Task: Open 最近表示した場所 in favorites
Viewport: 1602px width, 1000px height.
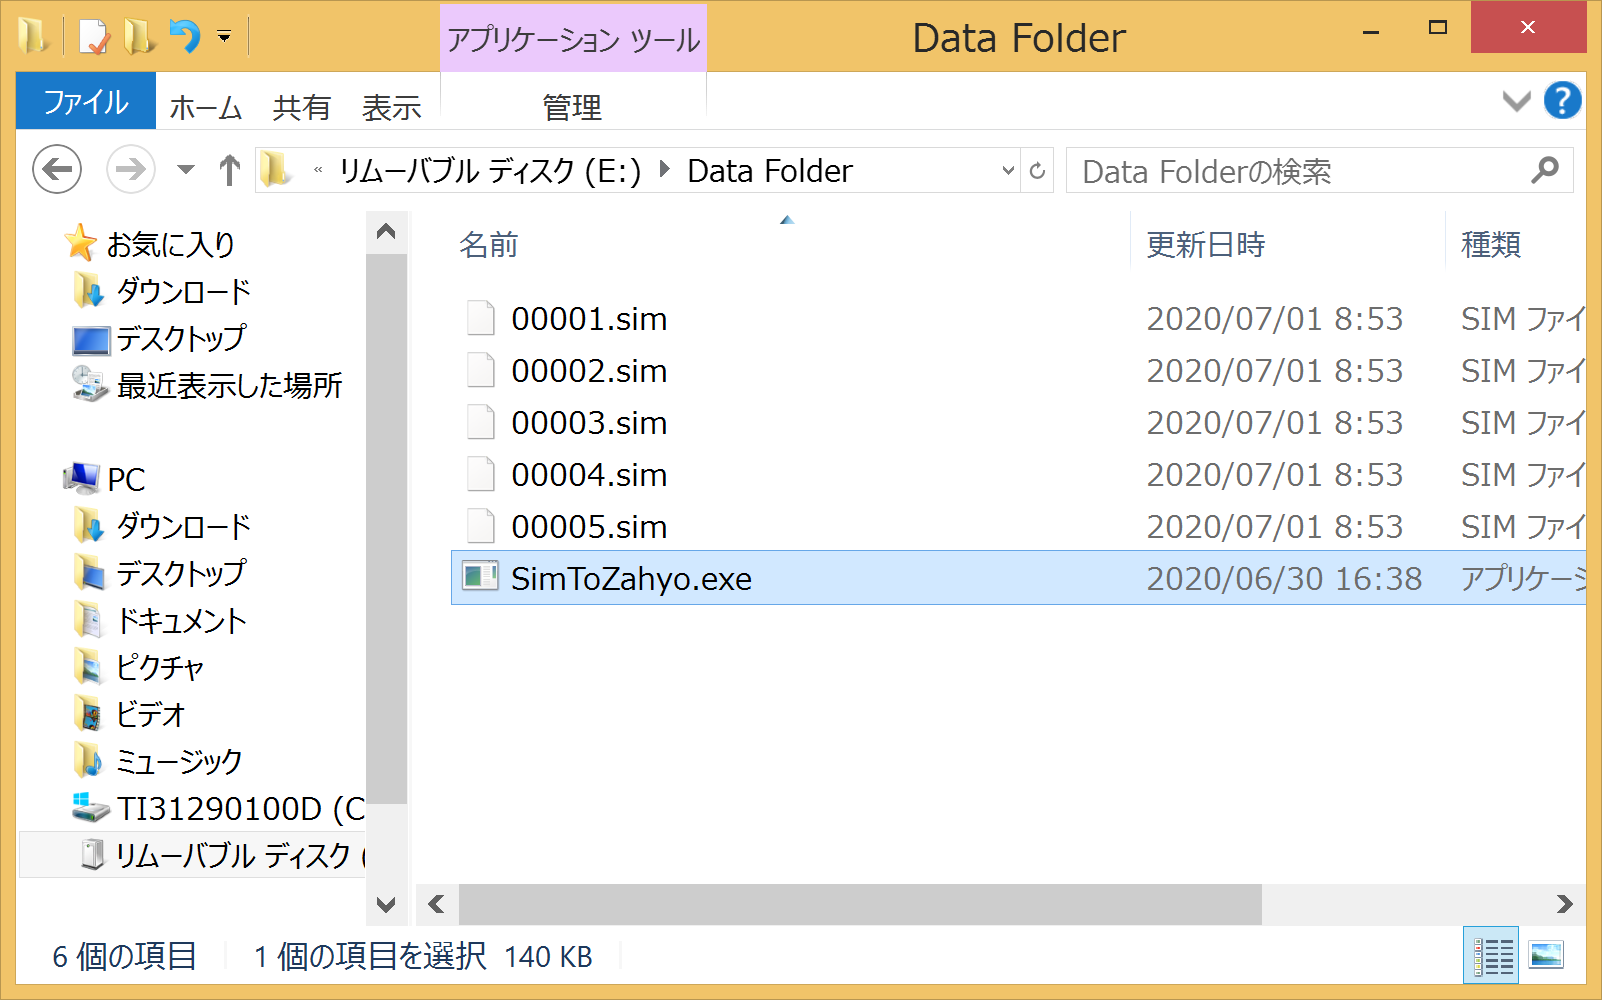Action: [229, 385]
